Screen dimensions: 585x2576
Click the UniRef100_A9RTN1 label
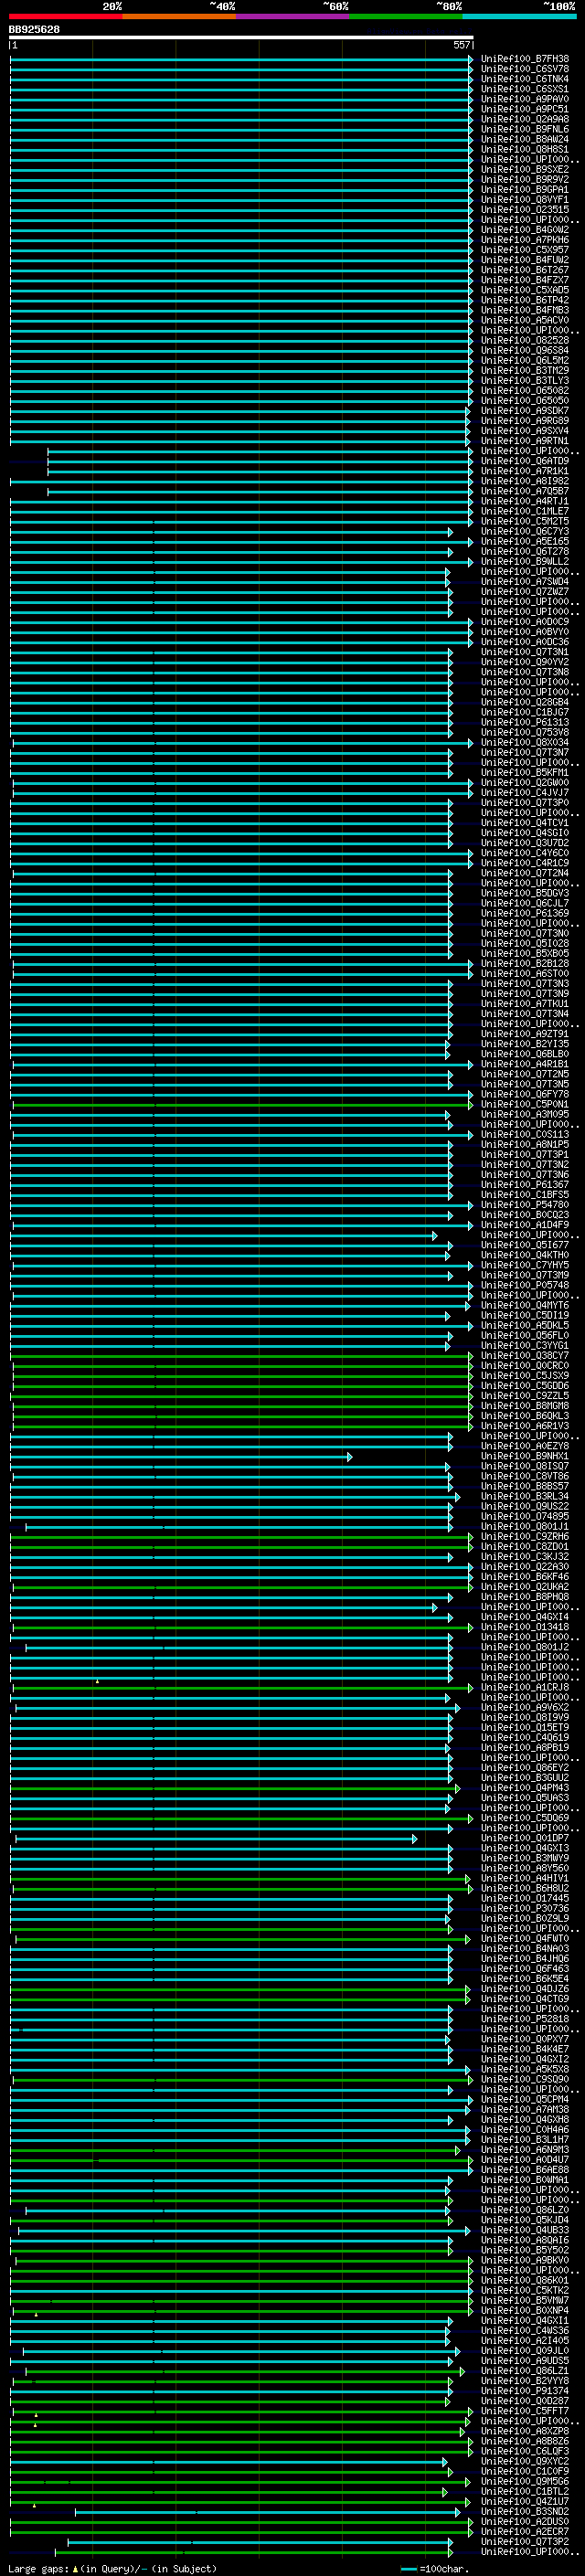click(x=525, y=441)
